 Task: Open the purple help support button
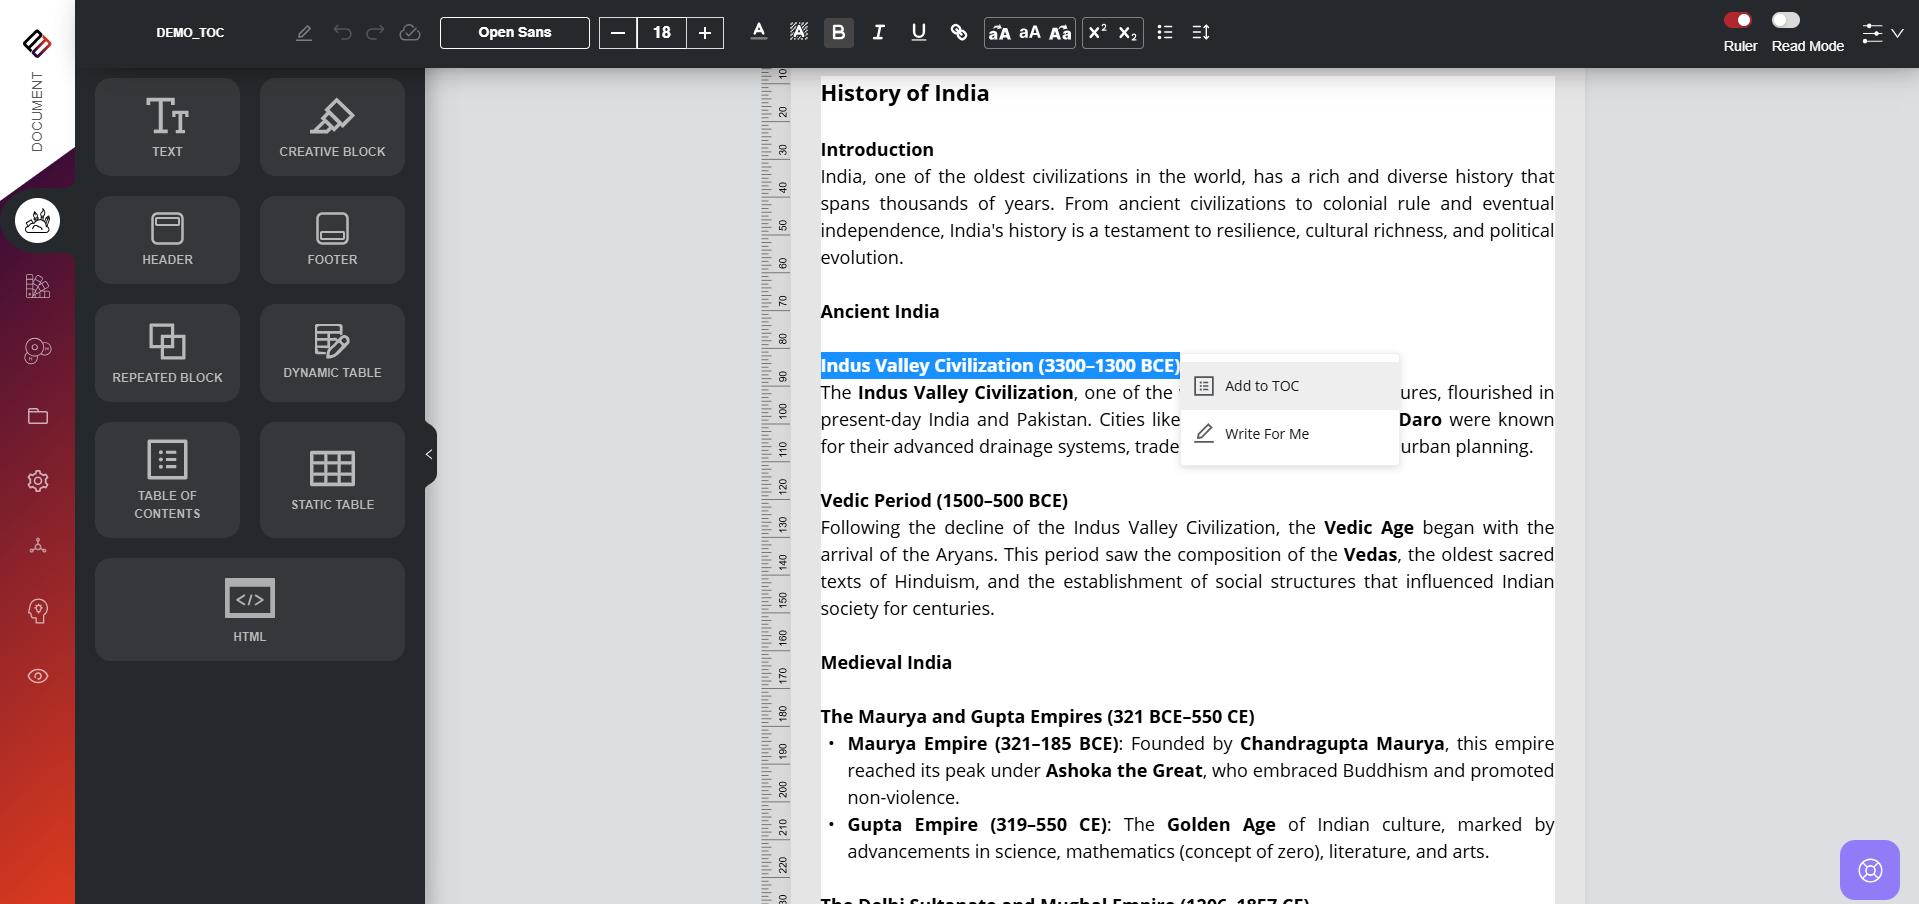[x=1869, y=869]
